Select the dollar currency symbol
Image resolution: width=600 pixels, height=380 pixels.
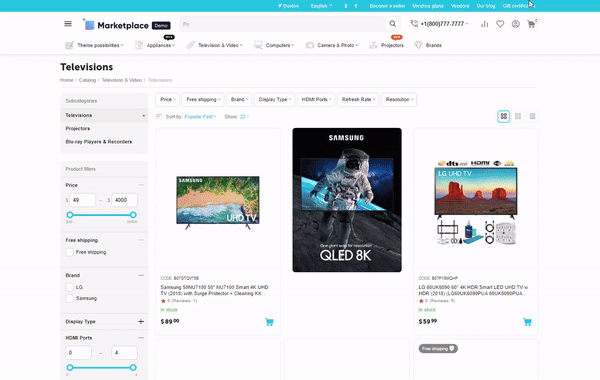[346, 6]
